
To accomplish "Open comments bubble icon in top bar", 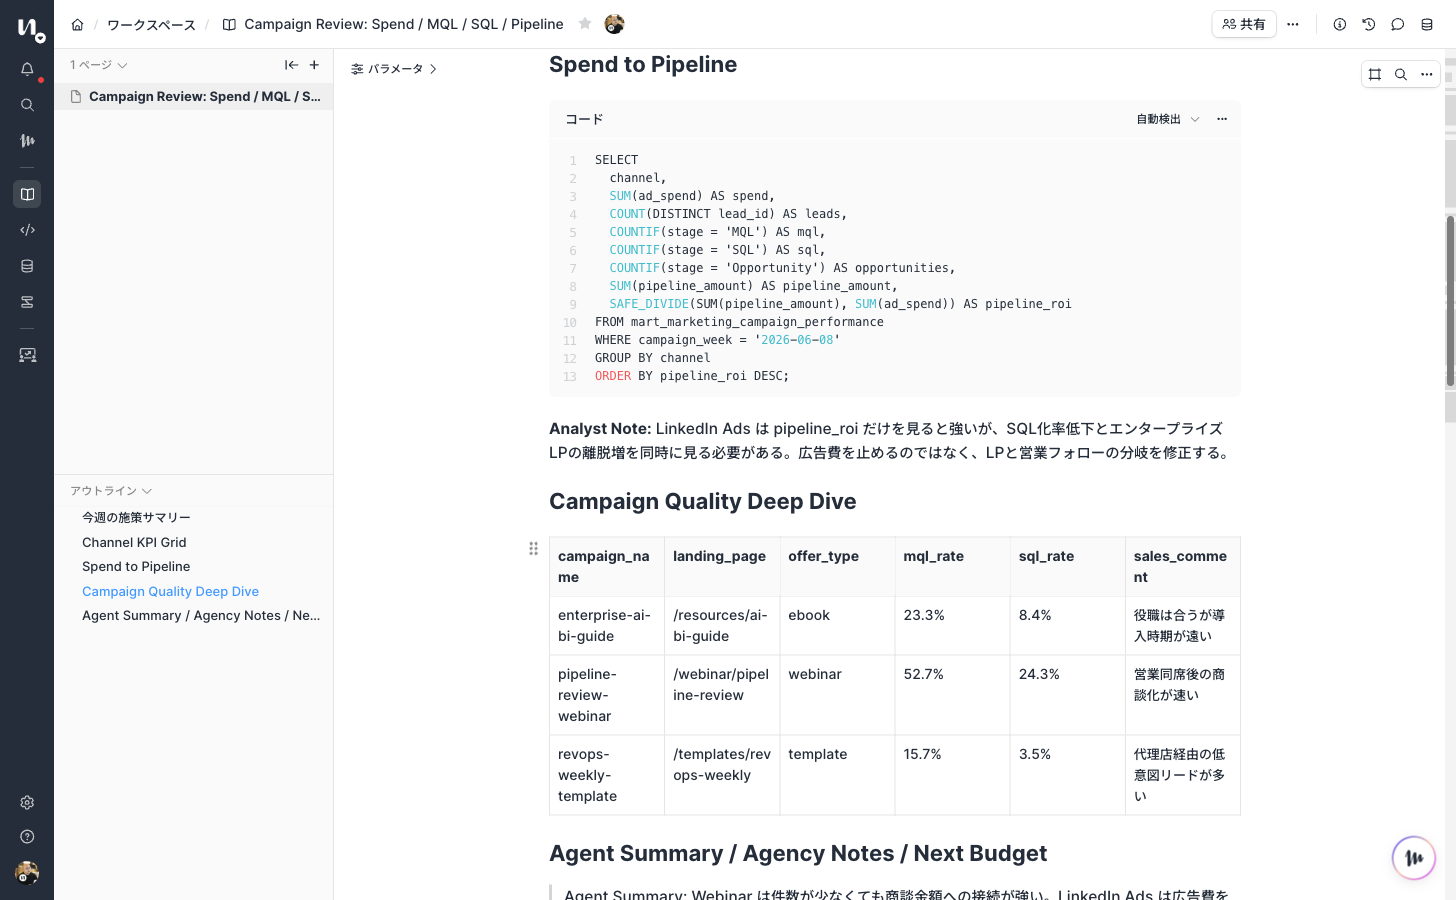I will [1398, 24].
